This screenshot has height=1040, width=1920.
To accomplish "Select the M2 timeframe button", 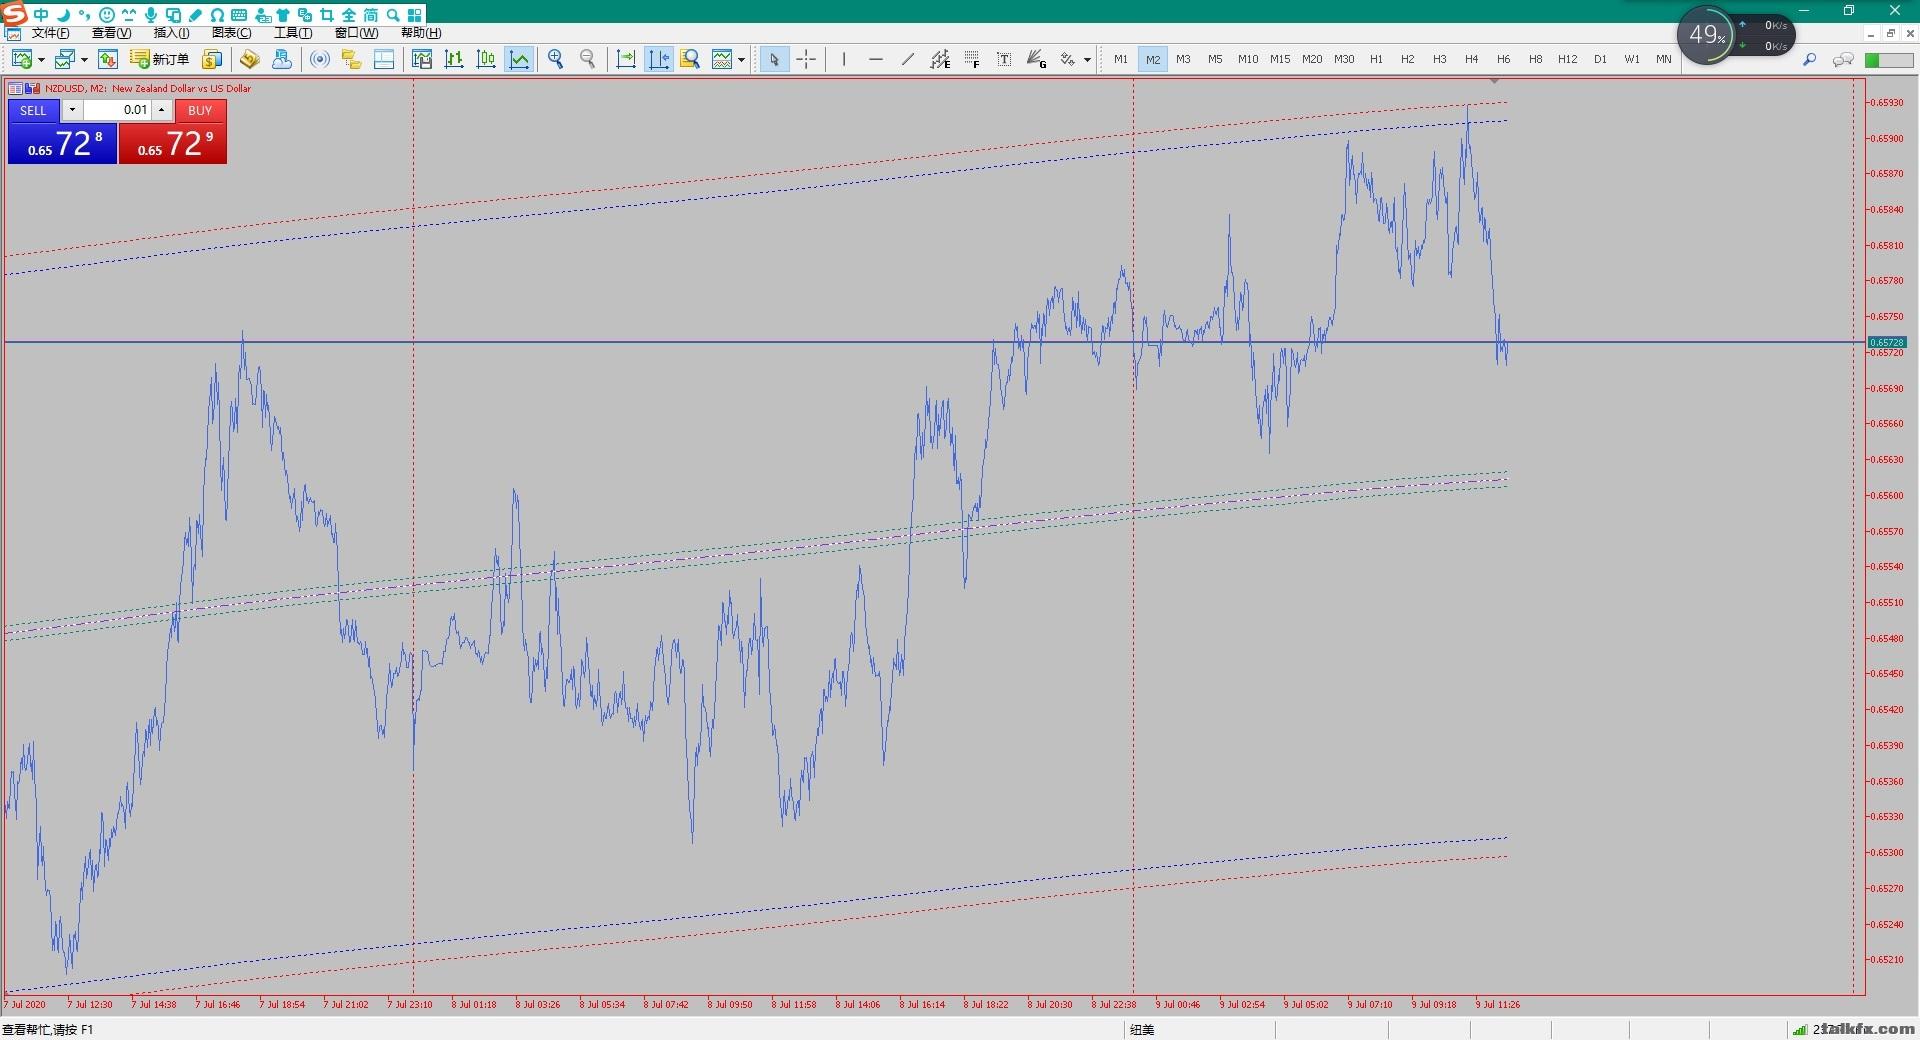I will point(1153,60).
